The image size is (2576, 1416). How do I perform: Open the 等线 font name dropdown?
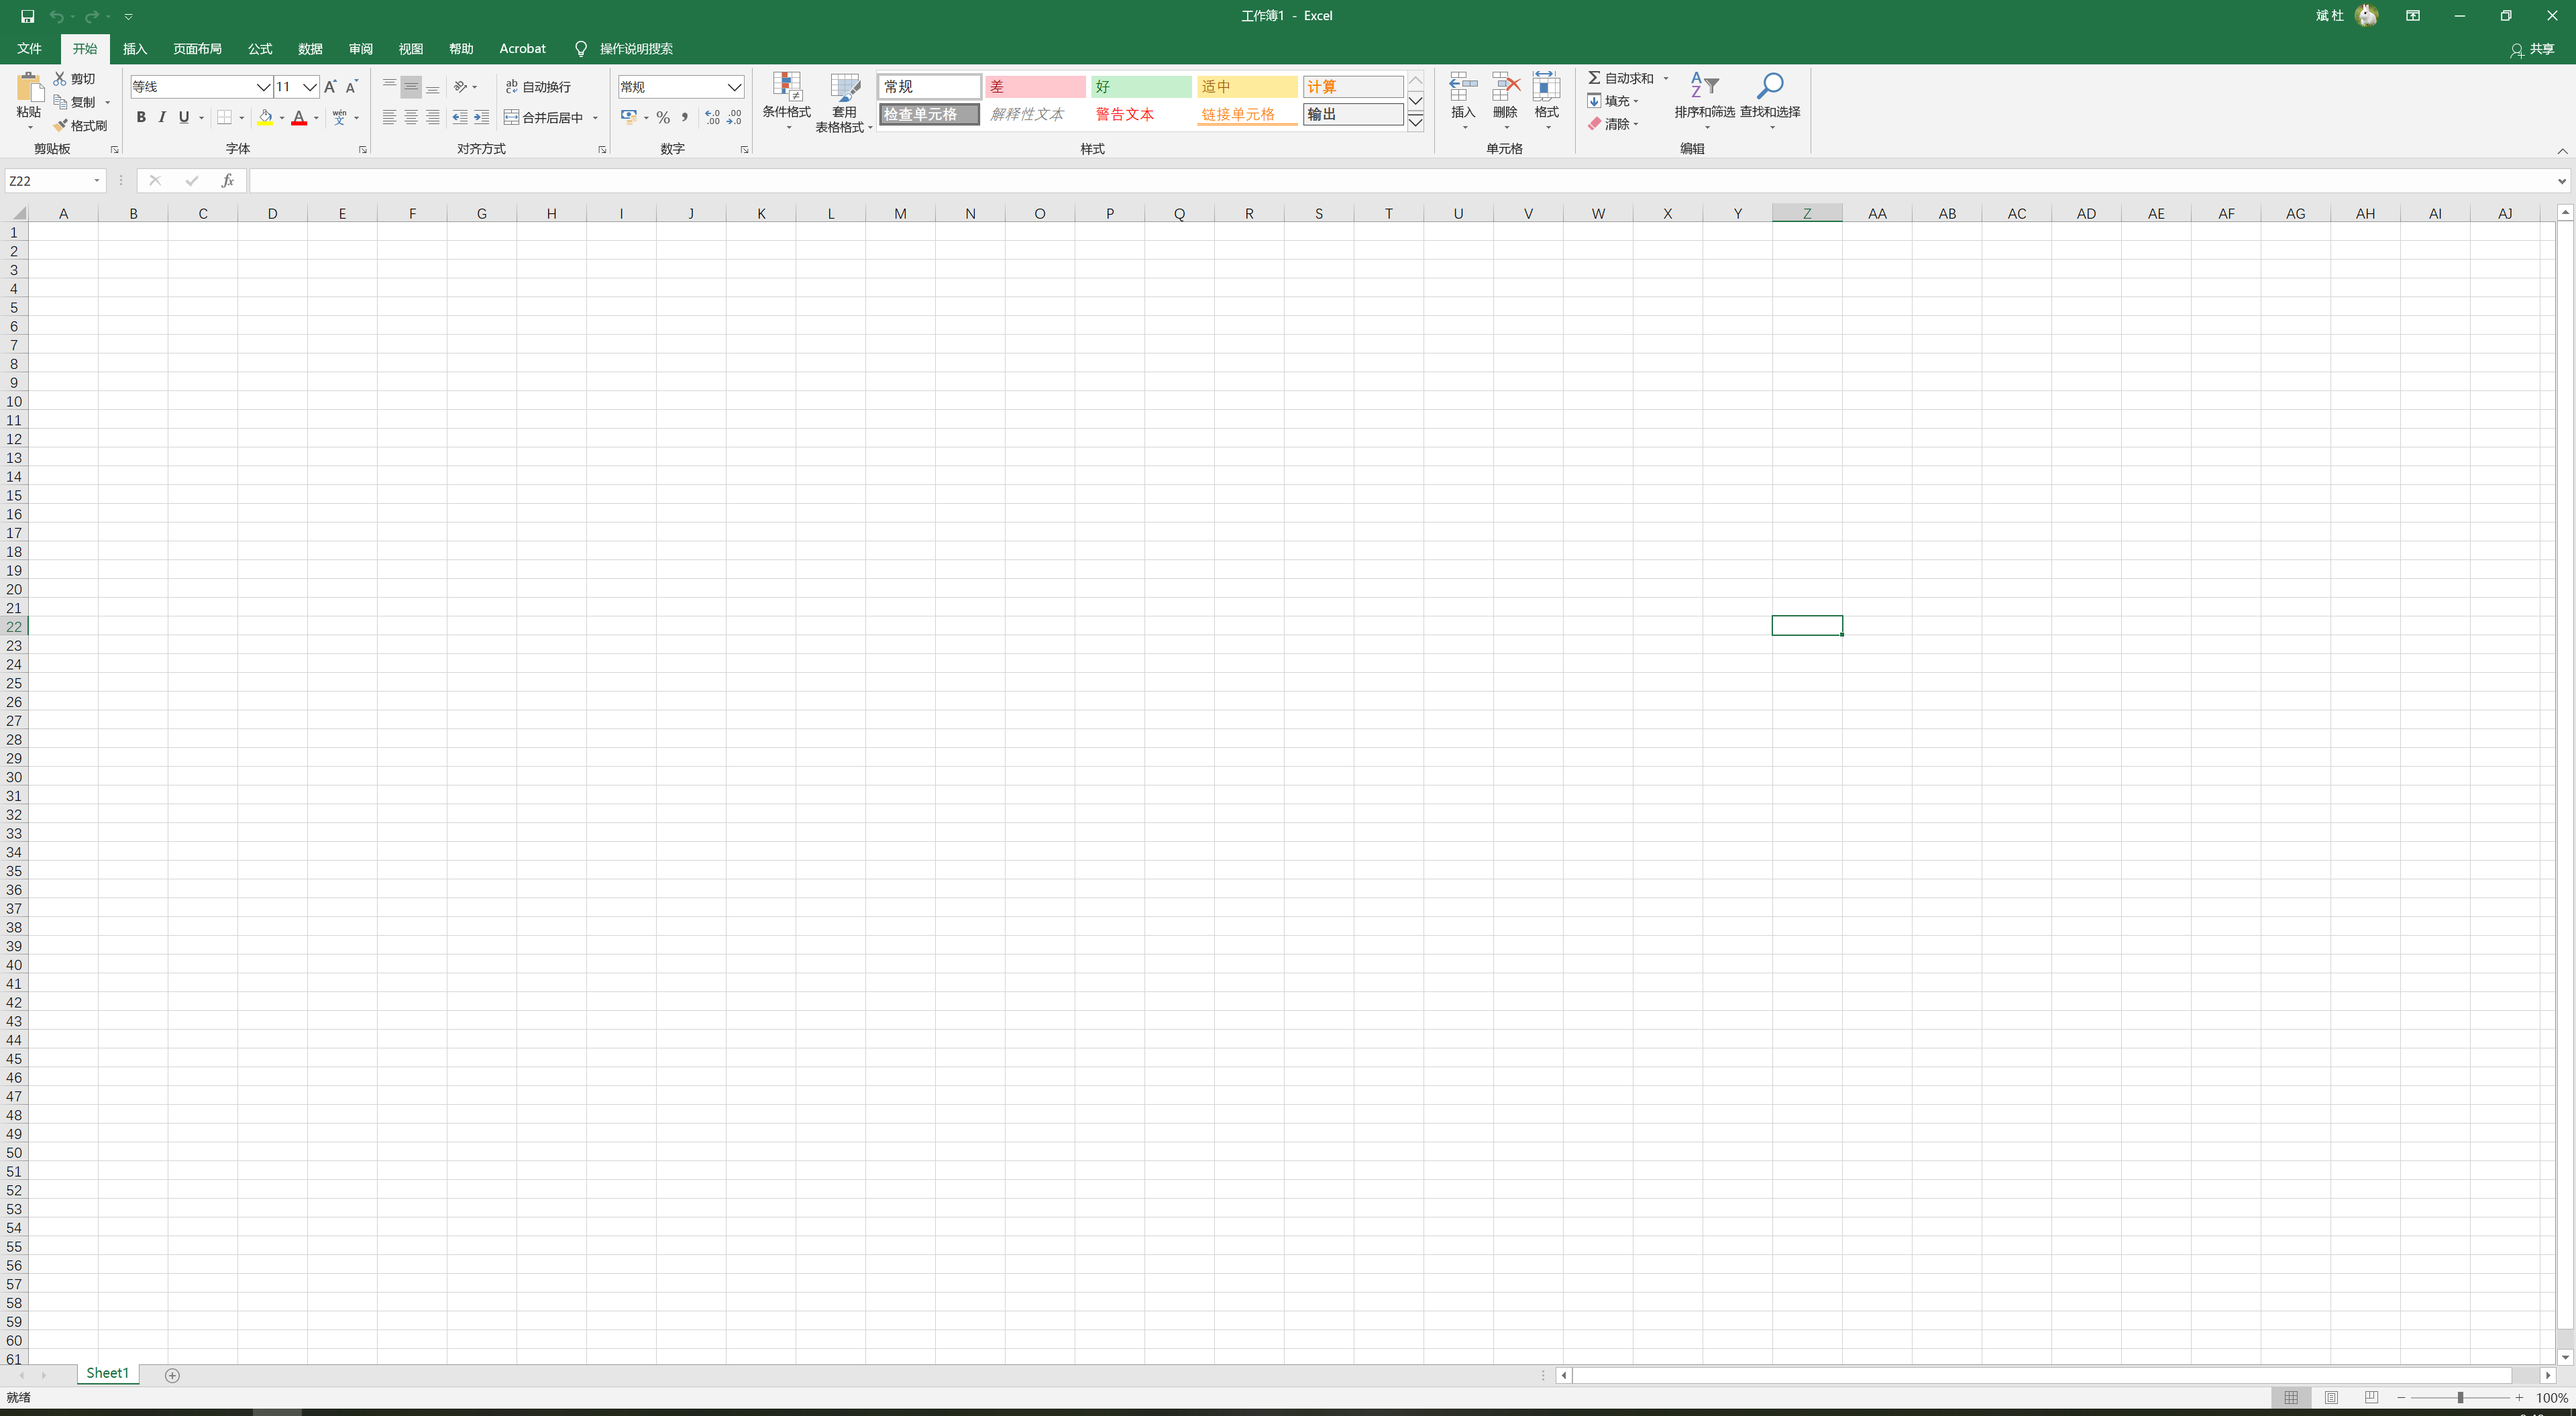pyautogui.click(x=263, y=87)
